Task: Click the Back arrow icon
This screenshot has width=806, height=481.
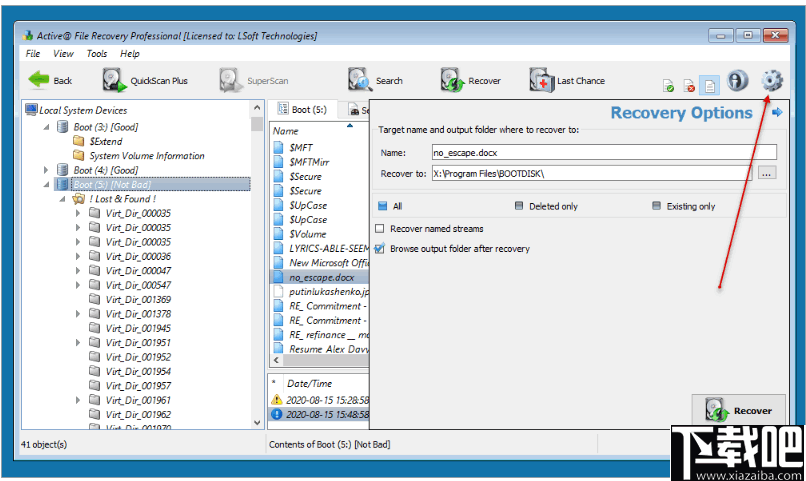Action: click(38, 80)
